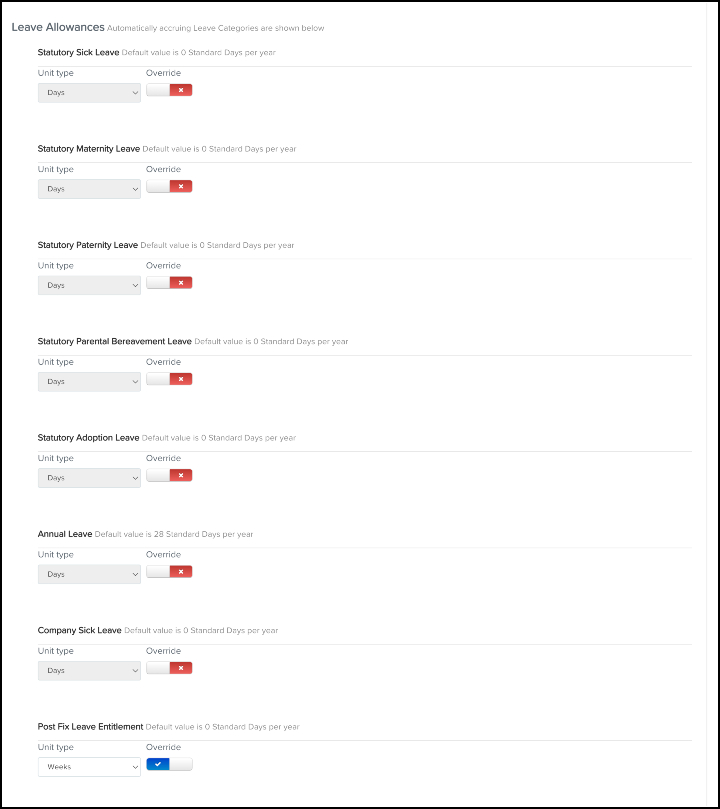Click the Statutory Sick Leave category title
The height and width of the screenshot is (809, 720).
78,52
